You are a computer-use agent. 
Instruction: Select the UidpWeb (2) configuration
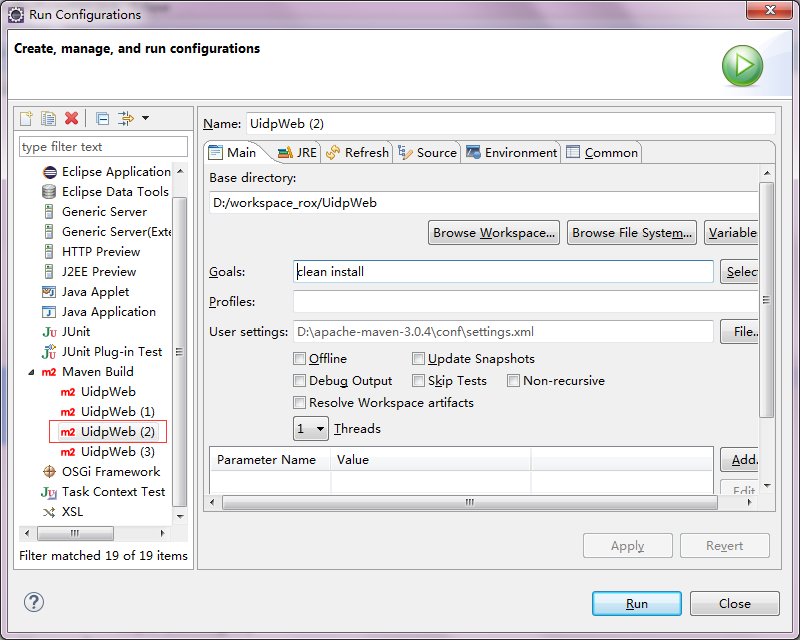tap(108, 432)
